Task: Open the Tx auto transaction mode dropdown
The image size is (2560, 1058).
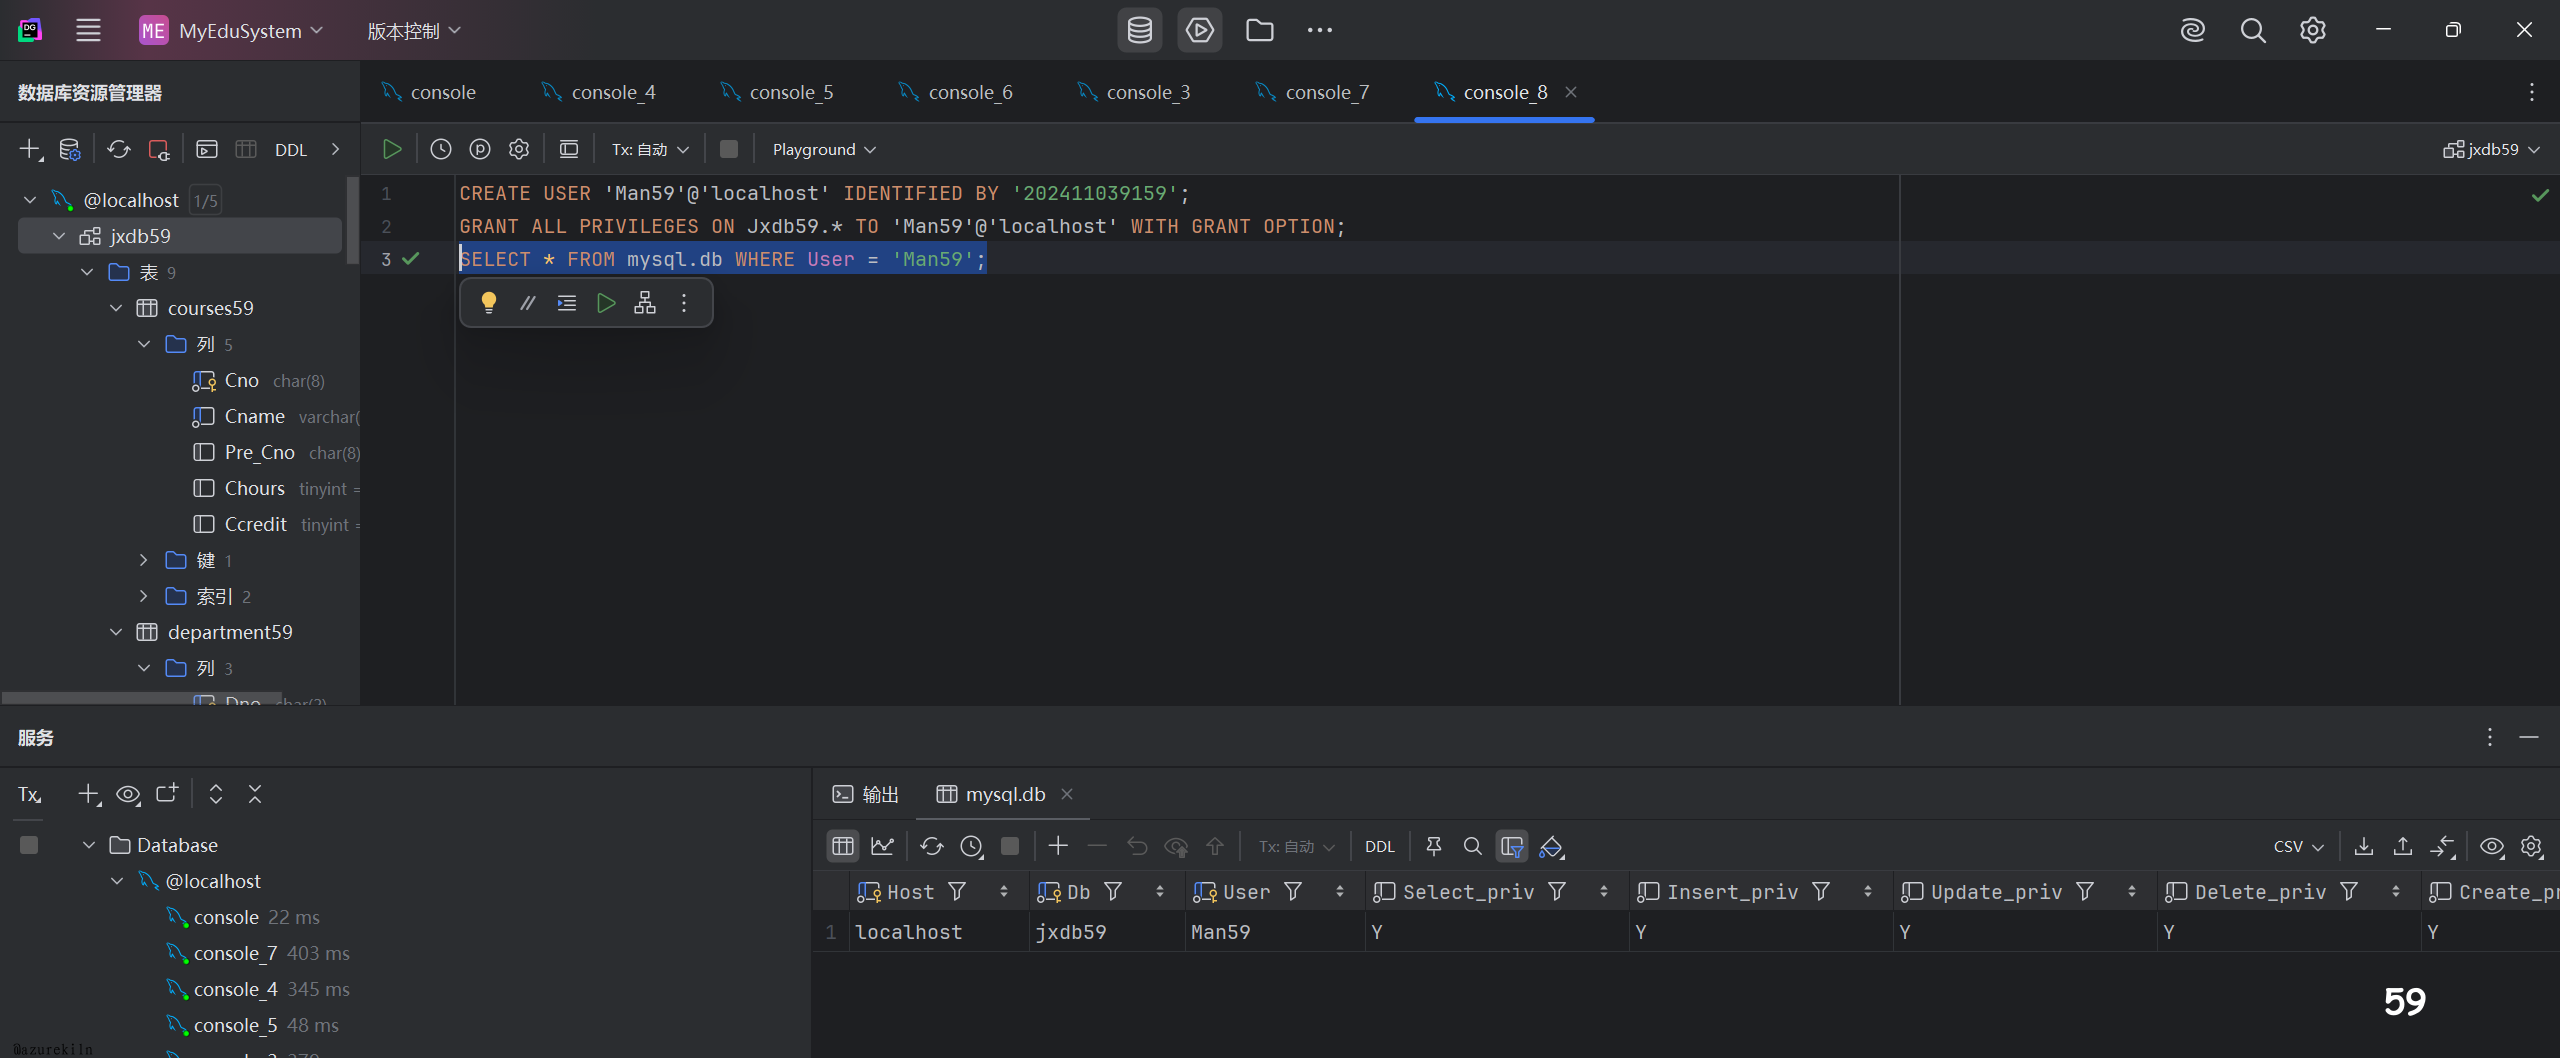Action: point(650,149)
